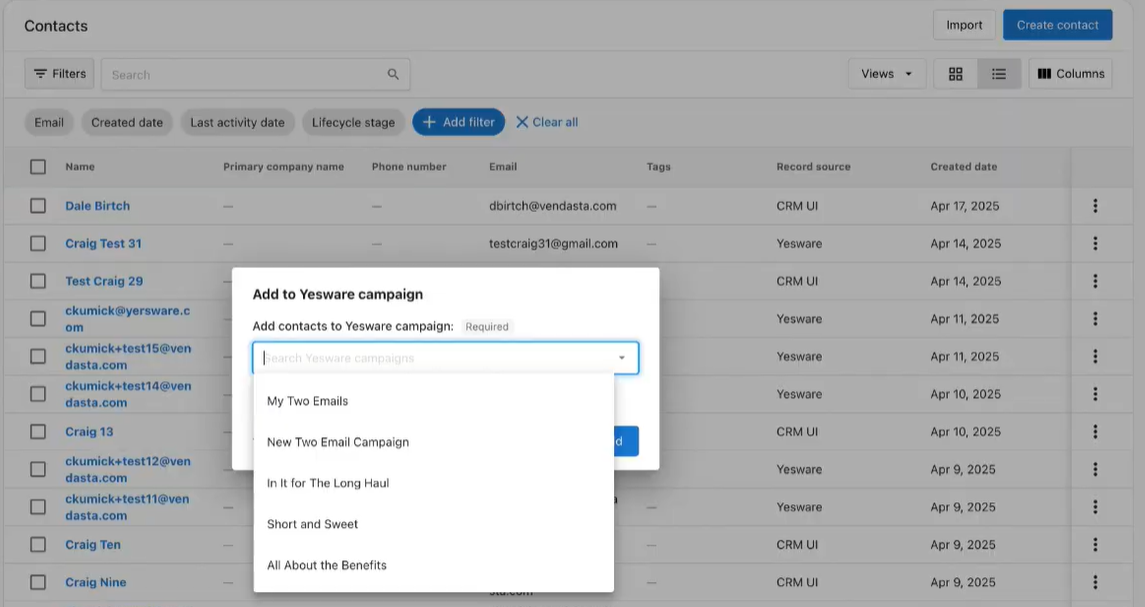The height and width of the screenshot is (607, 1145).
Task: Open row actions for ckumick+test15 contact
Action: pos(1095,356)
